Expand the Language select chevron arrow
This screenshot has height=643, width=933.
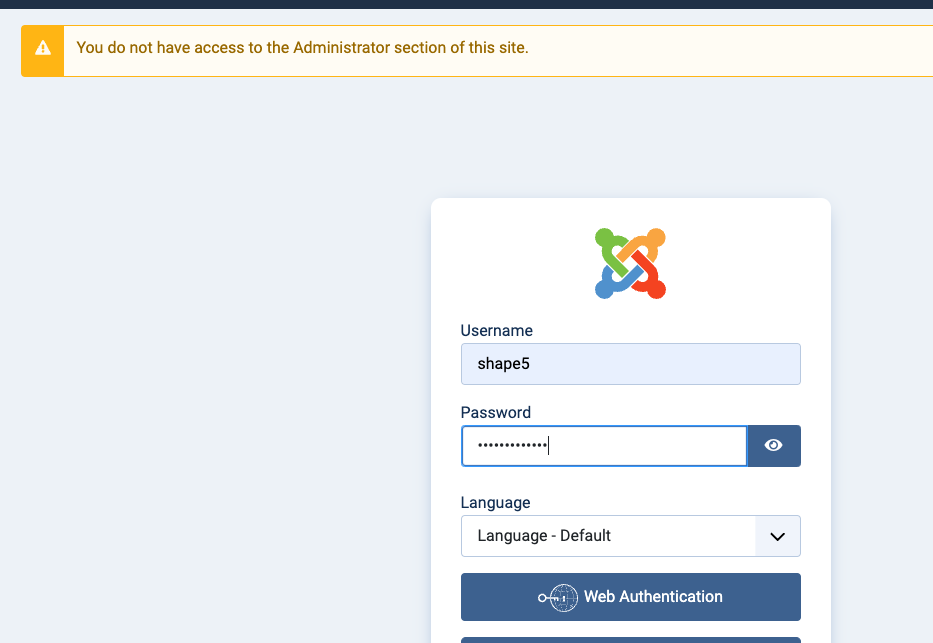pos(777,536)
